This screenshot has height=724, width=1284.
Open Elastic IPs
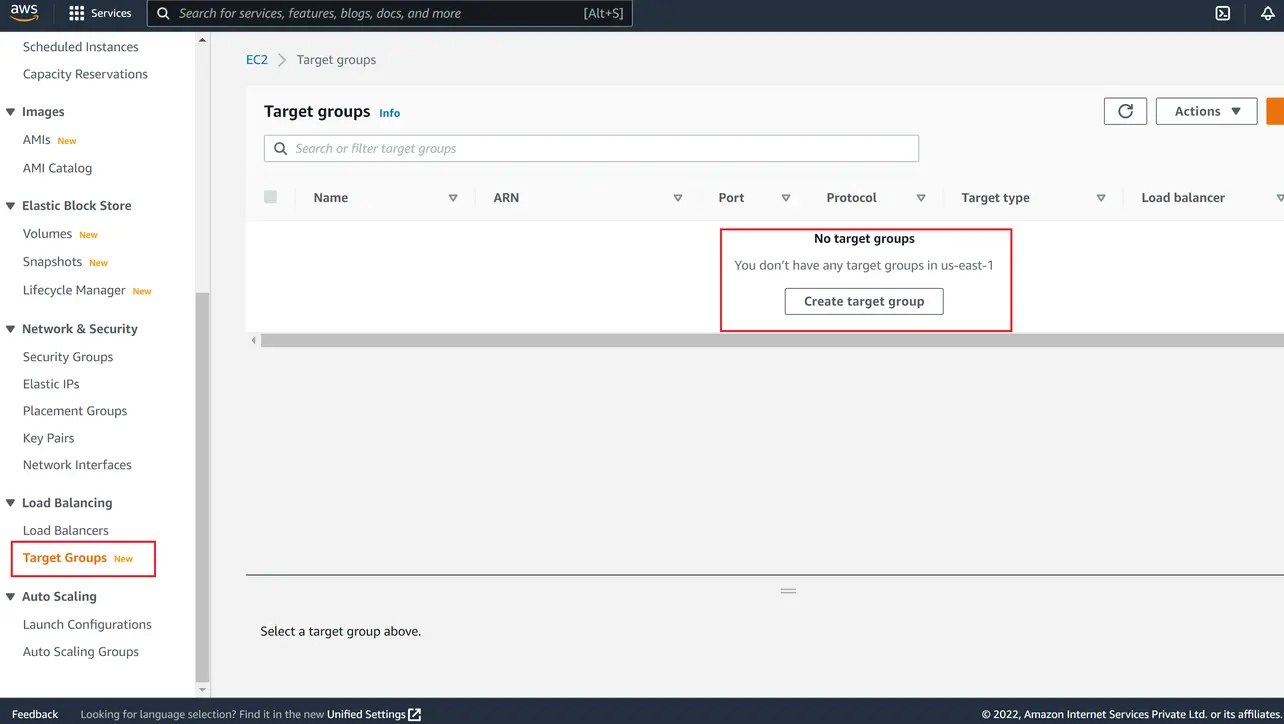(x=51, y=384)
